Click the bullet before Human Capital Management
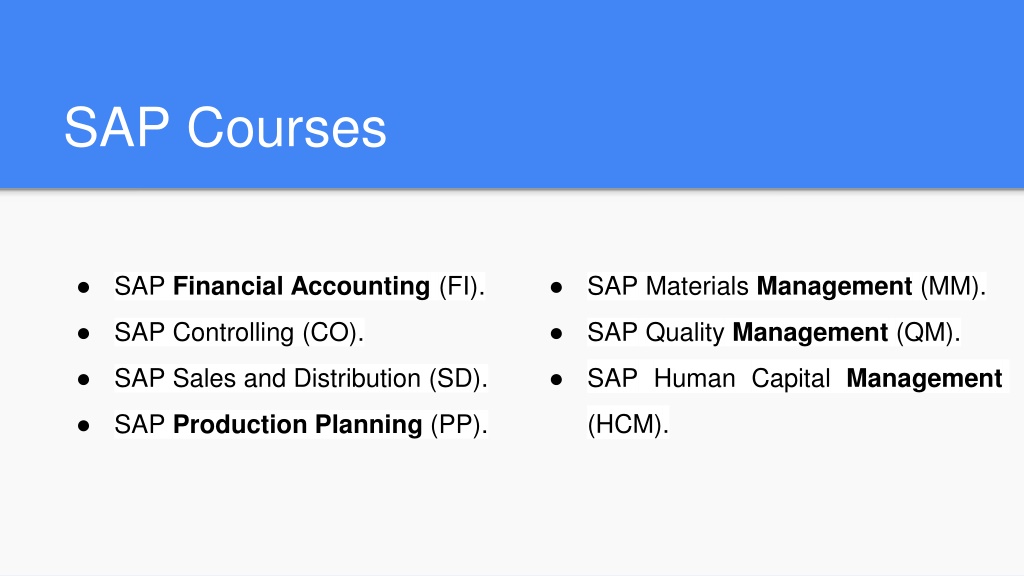 [556, 380]
